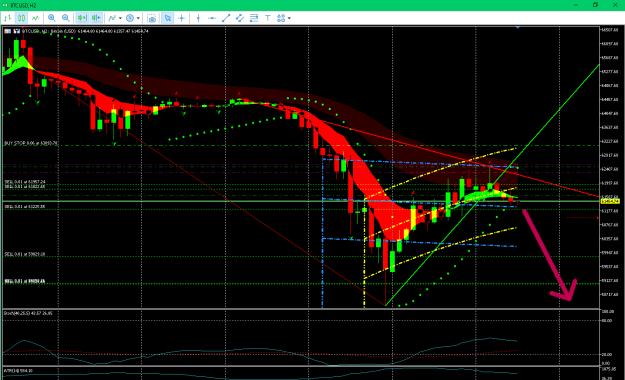Open the shapes and objects tool

pos(281,18)
